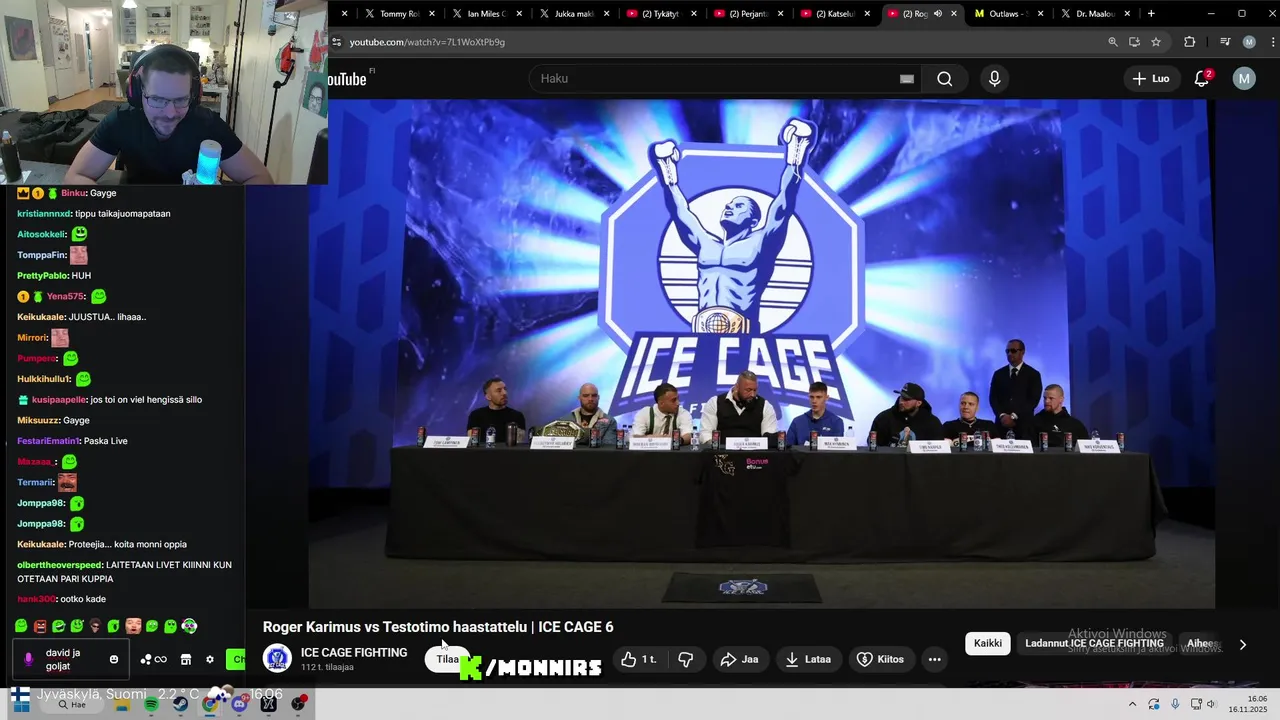Image resolution: width=1280 pixels, height=720 pixels.
Task: Open OBS Studio from the taskbar
Action: pyautogui.click(x=298, y=704)
